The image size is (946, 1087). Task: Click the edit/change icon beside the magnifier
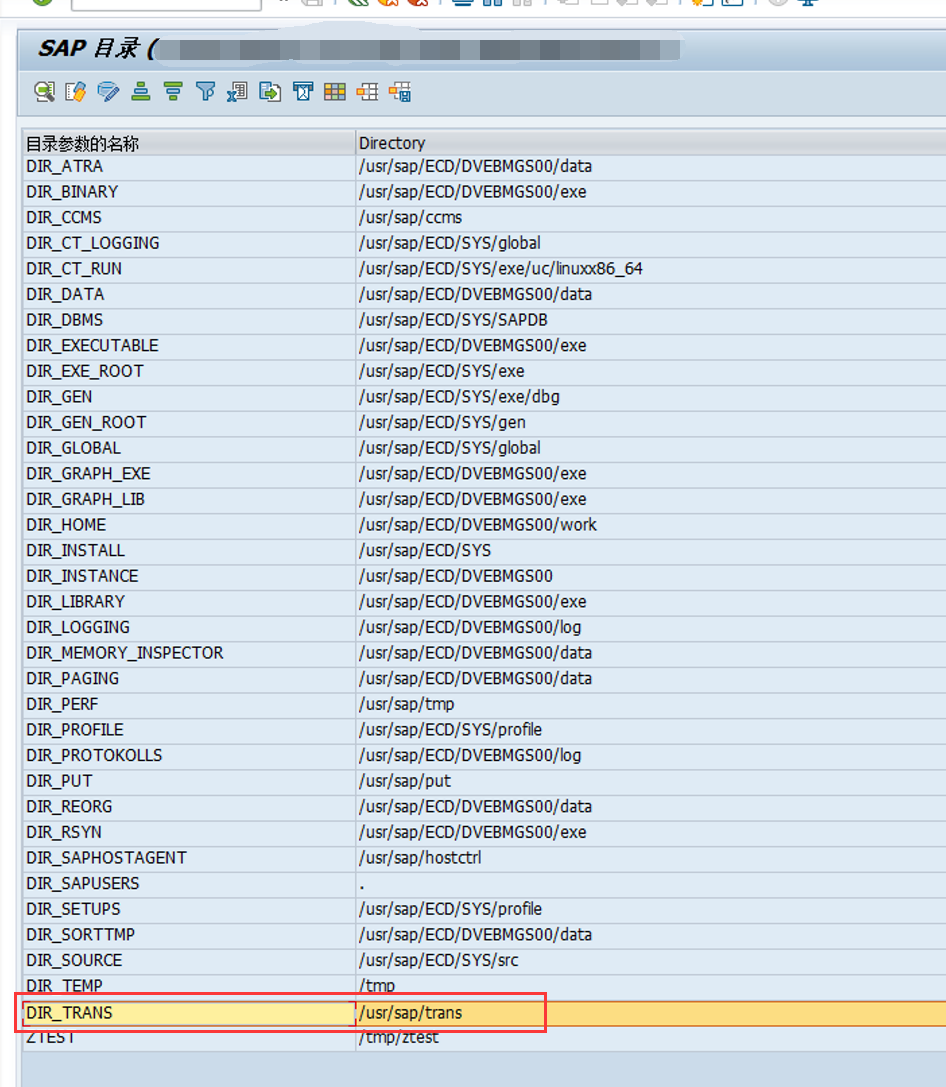tap(76, 92)
